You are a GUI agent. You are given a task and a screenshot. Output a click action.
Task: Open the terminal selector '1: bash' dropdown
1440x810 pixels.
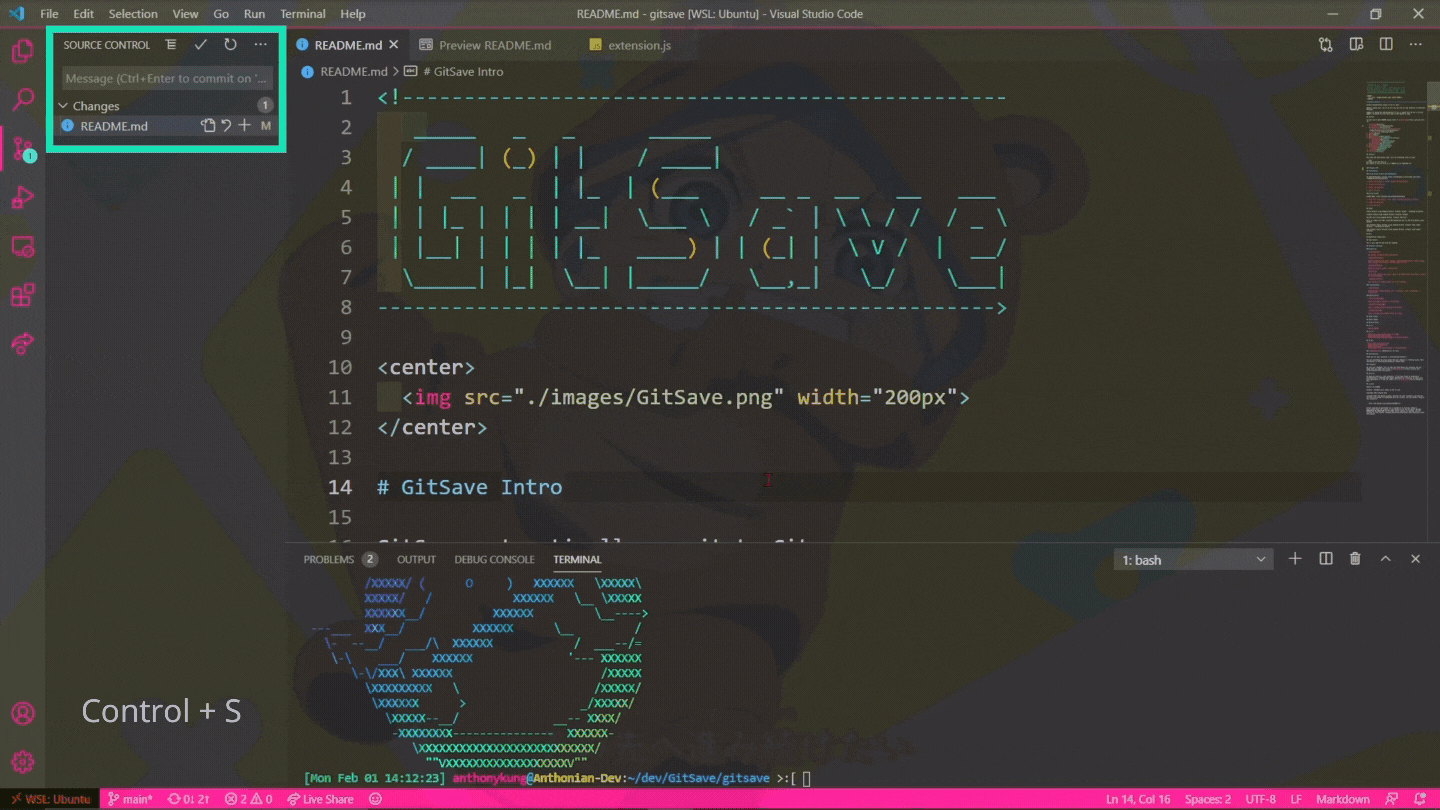[1194, 560]
